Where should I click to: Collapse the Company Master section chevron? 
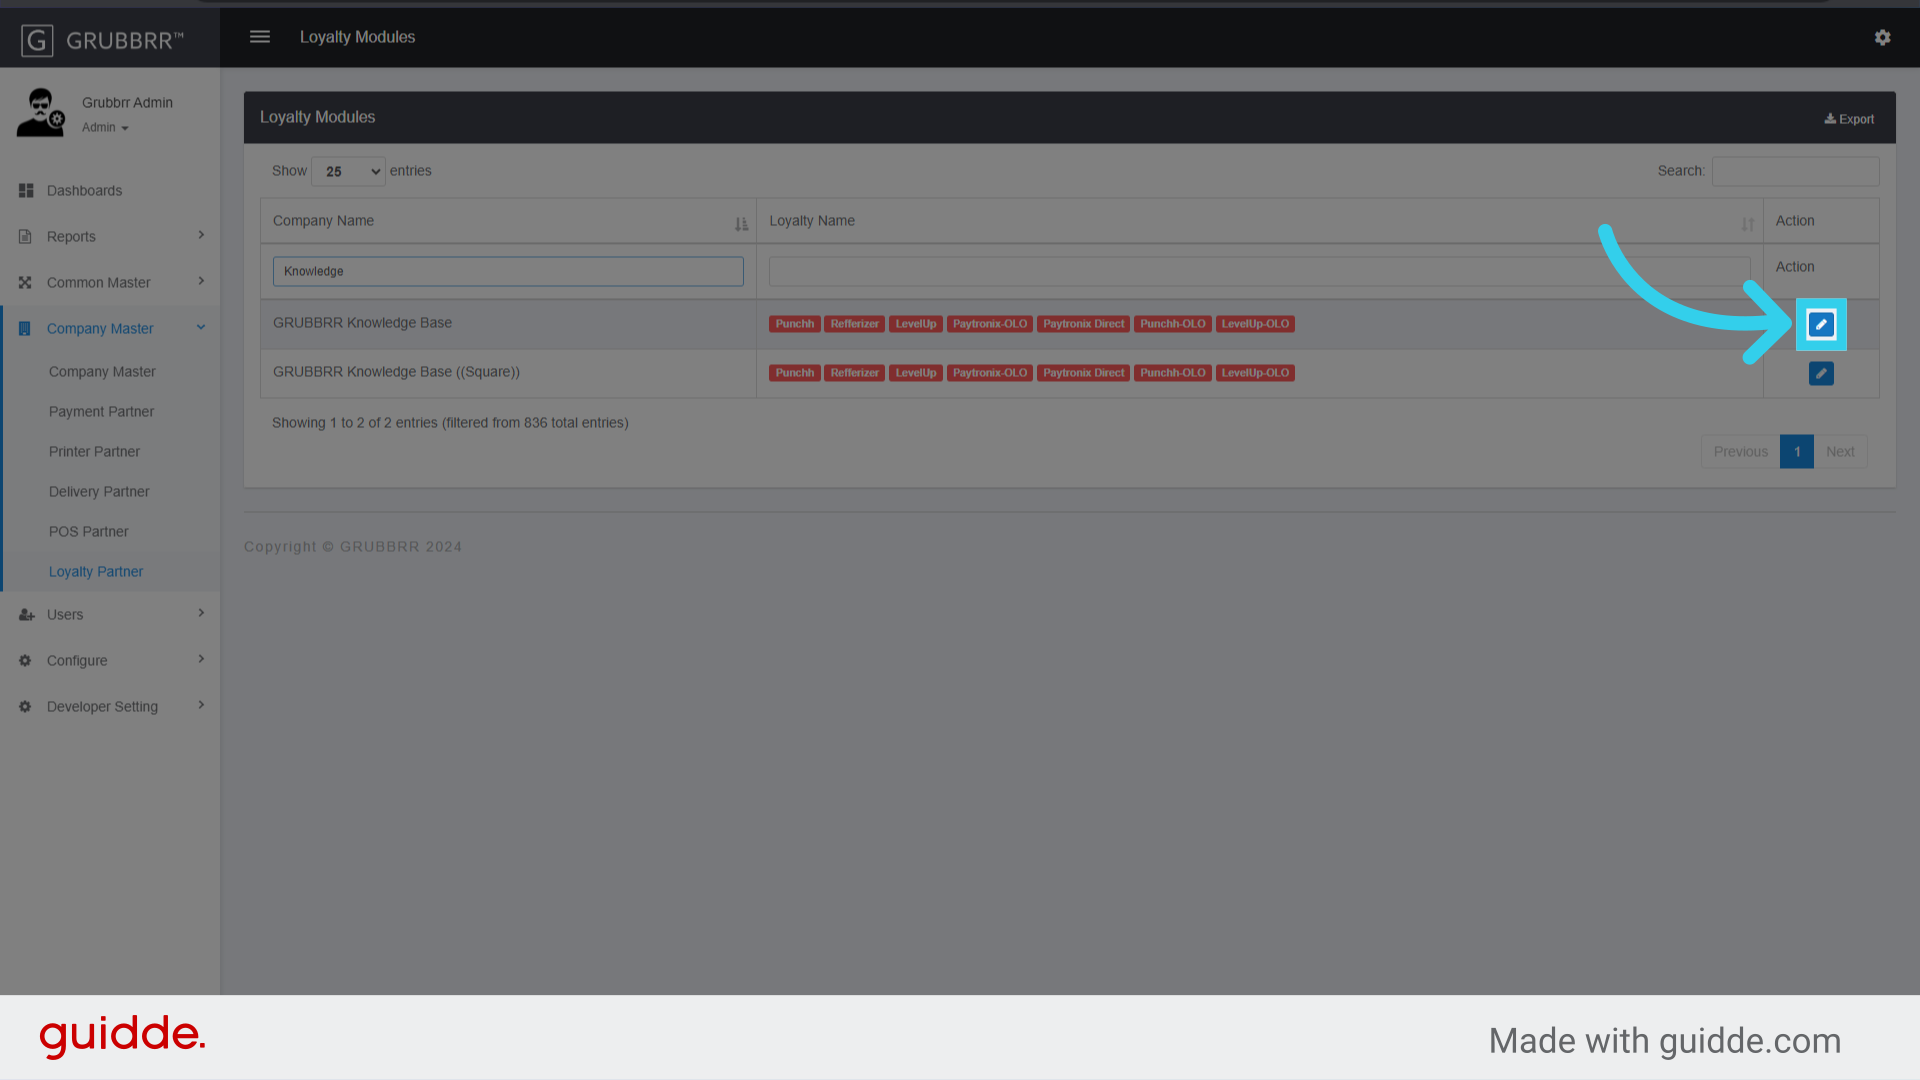pos(201,327)
